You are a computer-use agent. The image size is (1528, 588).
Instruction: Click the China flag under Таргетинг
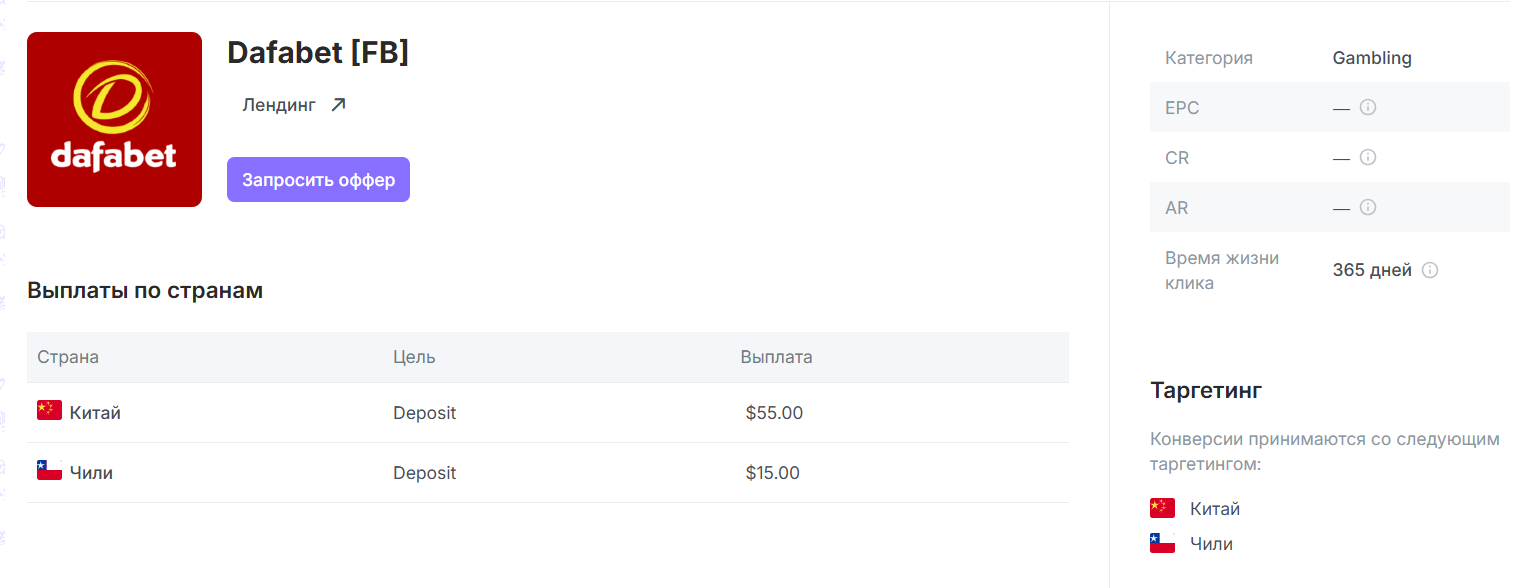pyautogui.click(x=1162, y=508)
